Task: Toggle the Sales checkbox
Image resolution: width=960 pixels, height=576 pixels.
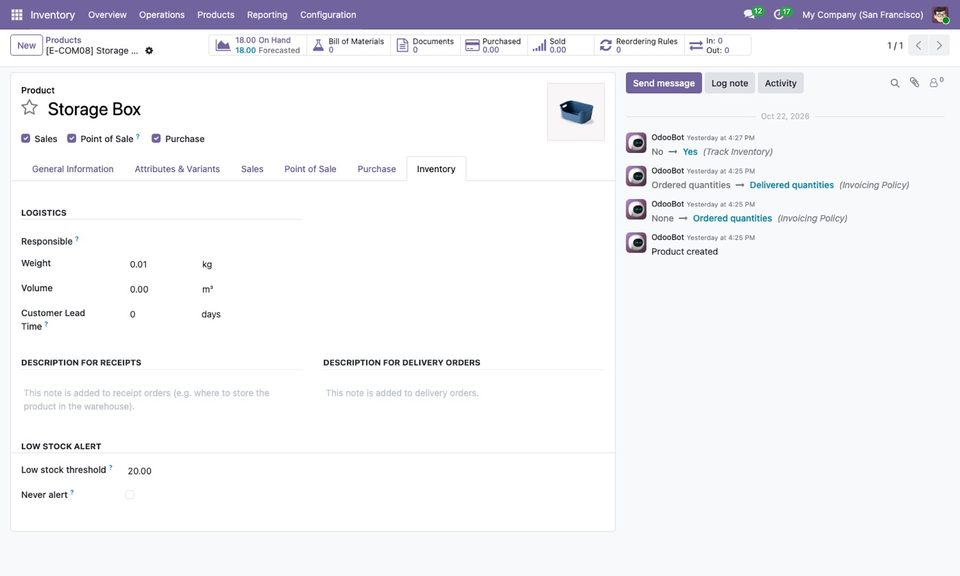Action: coord(26,138)
